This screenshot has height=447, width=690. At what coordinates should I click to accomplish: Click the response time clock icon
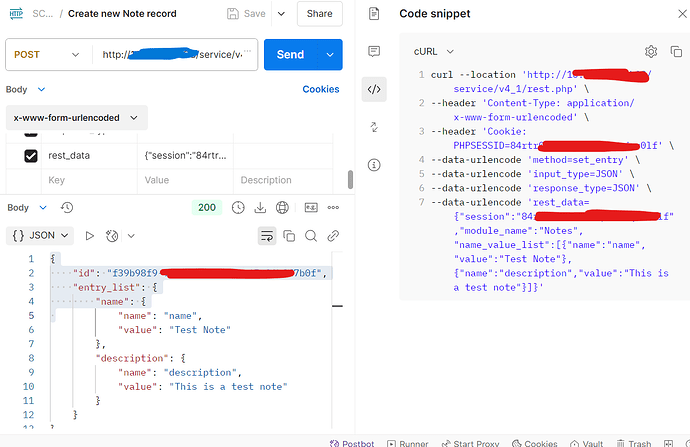tap(238, 208)
